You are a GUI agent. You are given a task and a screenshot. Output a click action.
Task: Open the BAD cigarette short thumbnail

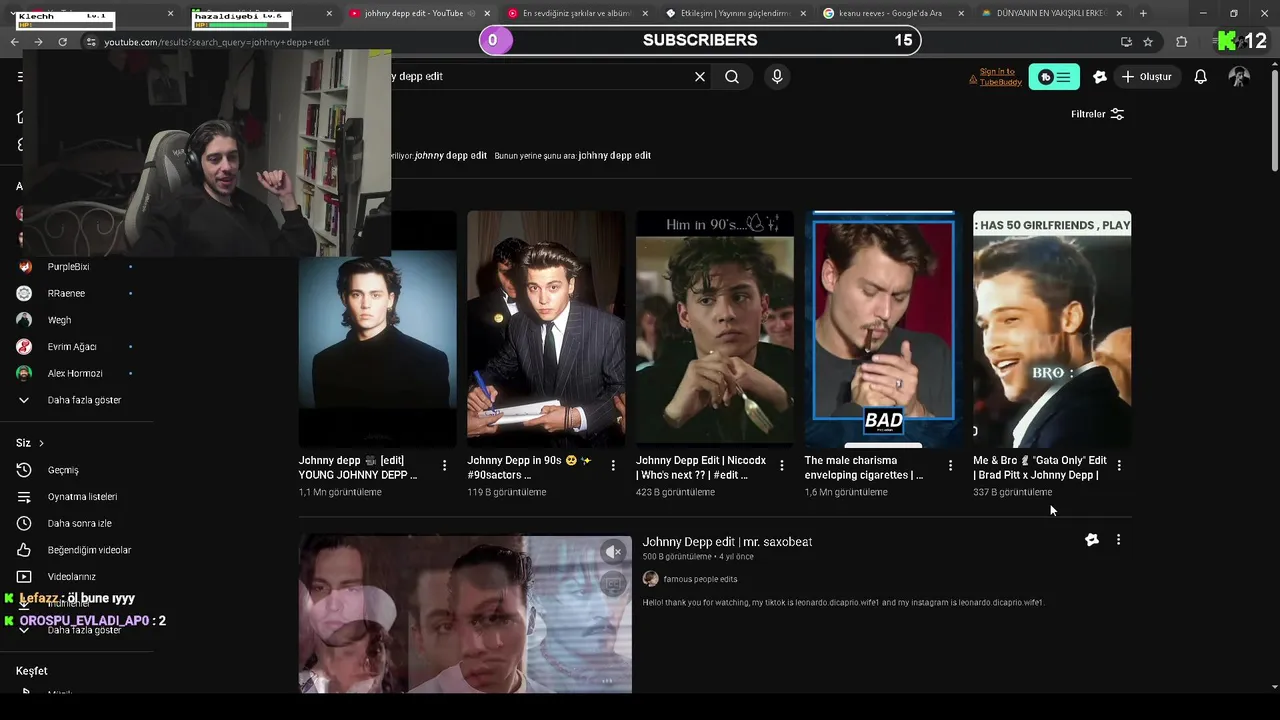(883, 328)
